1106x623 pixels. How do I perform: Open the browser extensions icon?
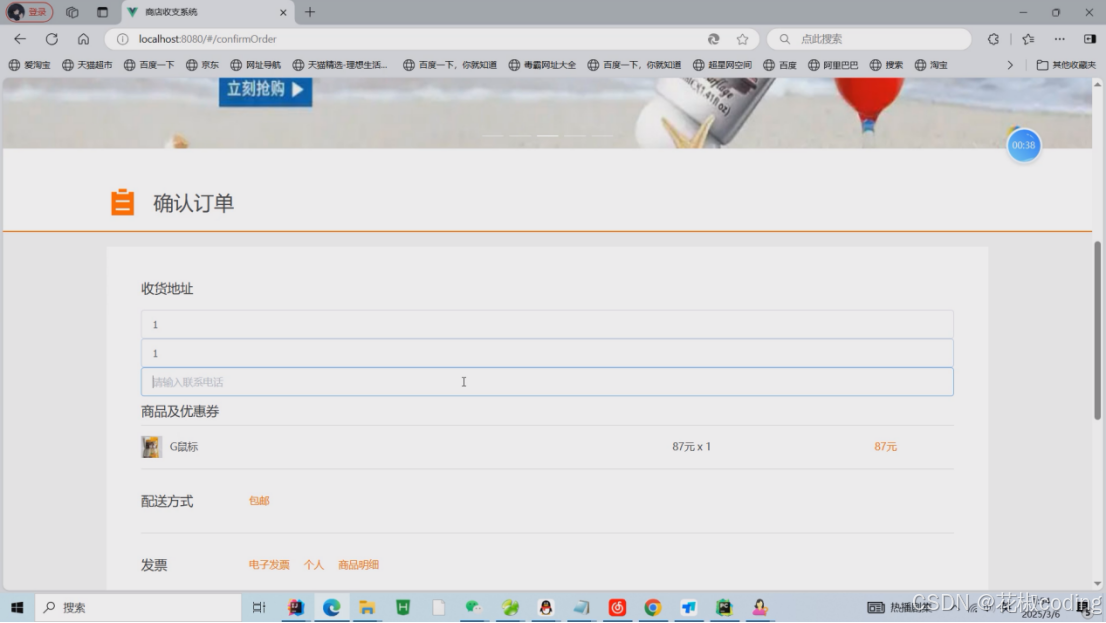click(x=993, y=39)
